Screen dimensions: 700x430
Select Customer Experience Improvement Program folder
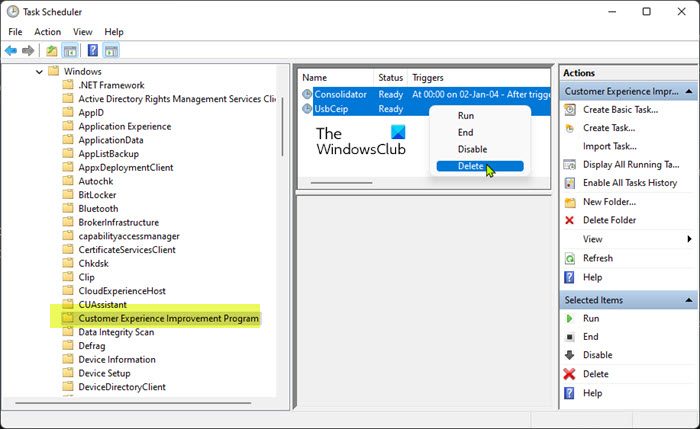[x=168, y=318]
